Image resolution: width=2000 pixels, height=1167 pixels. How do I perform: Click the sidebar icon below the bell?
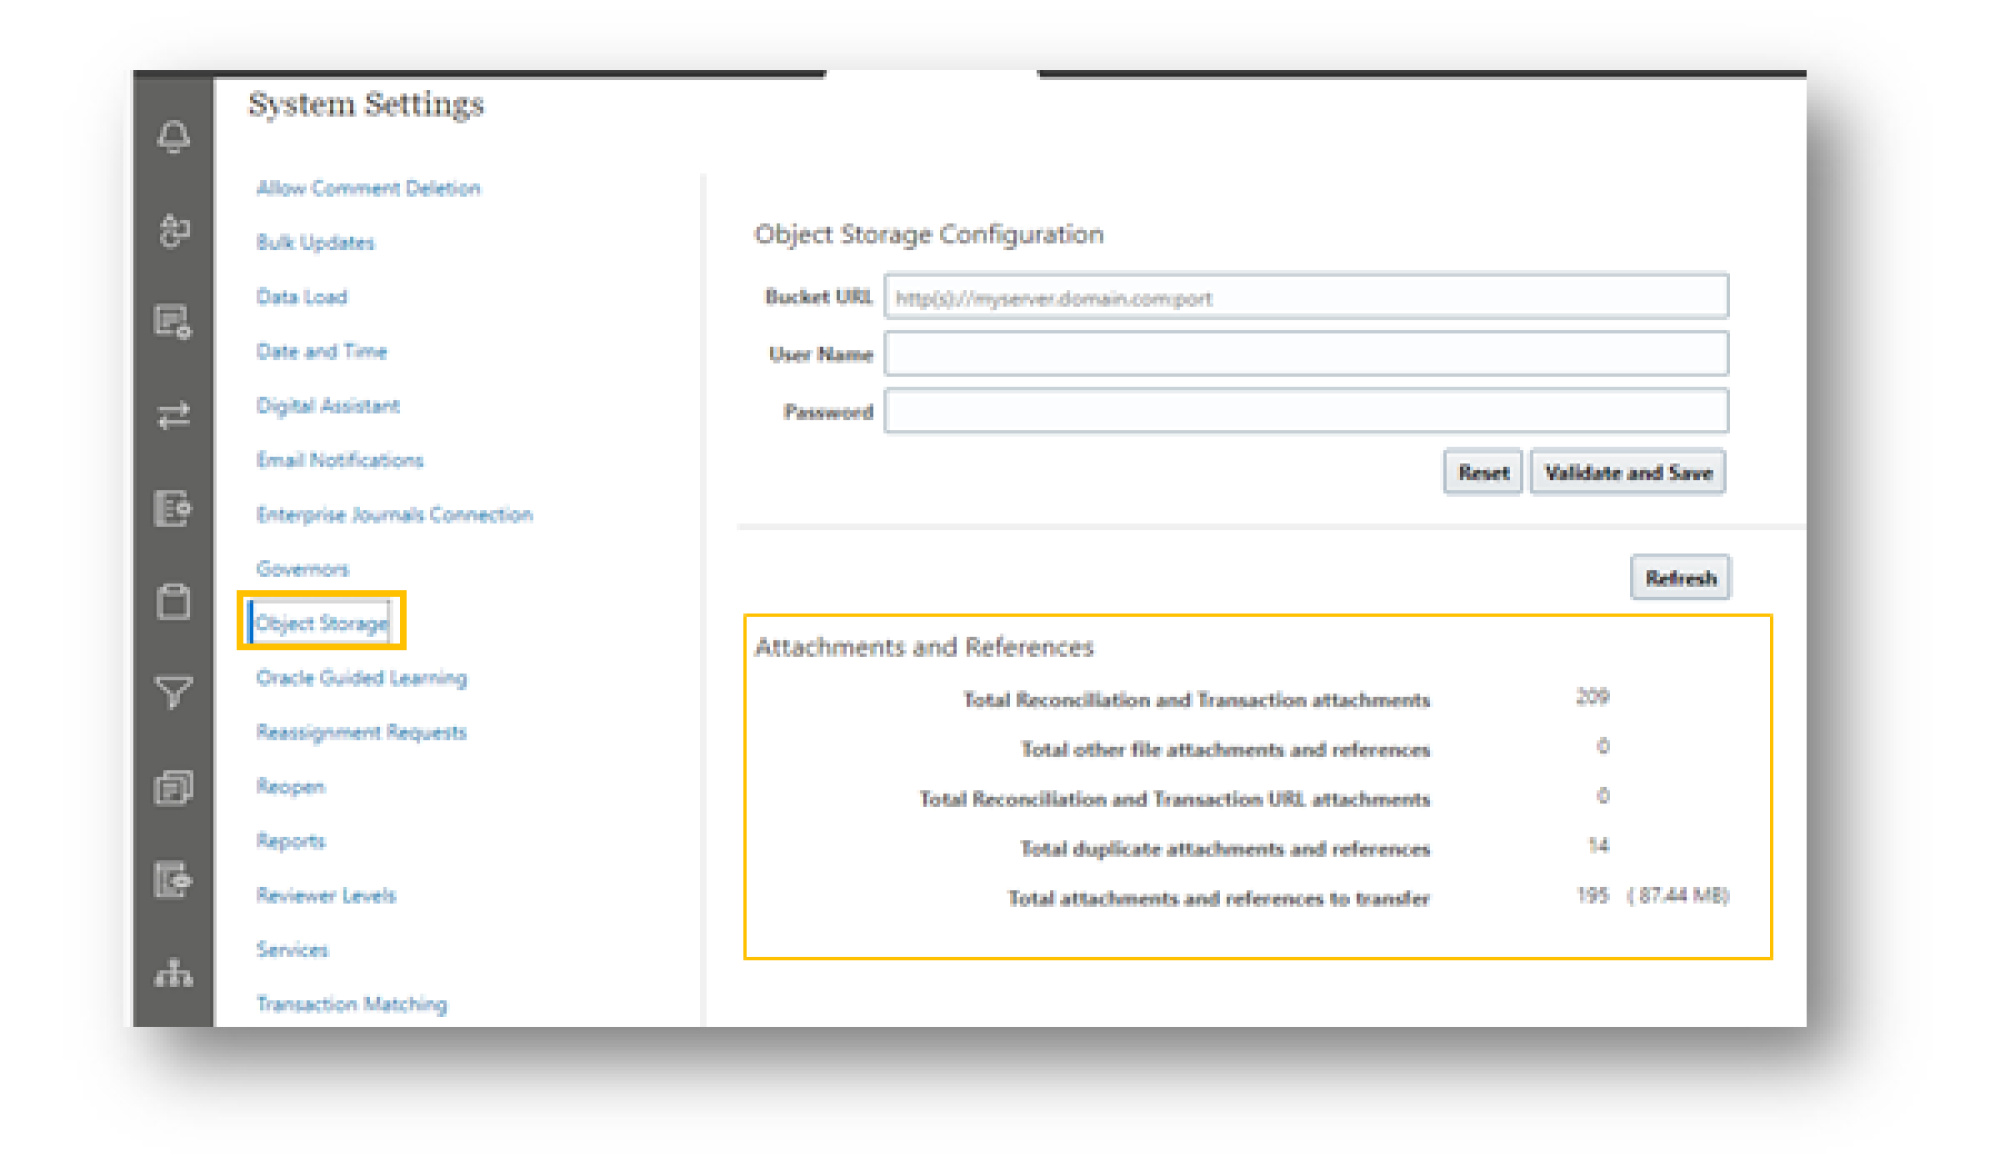[x=174, y=230]
